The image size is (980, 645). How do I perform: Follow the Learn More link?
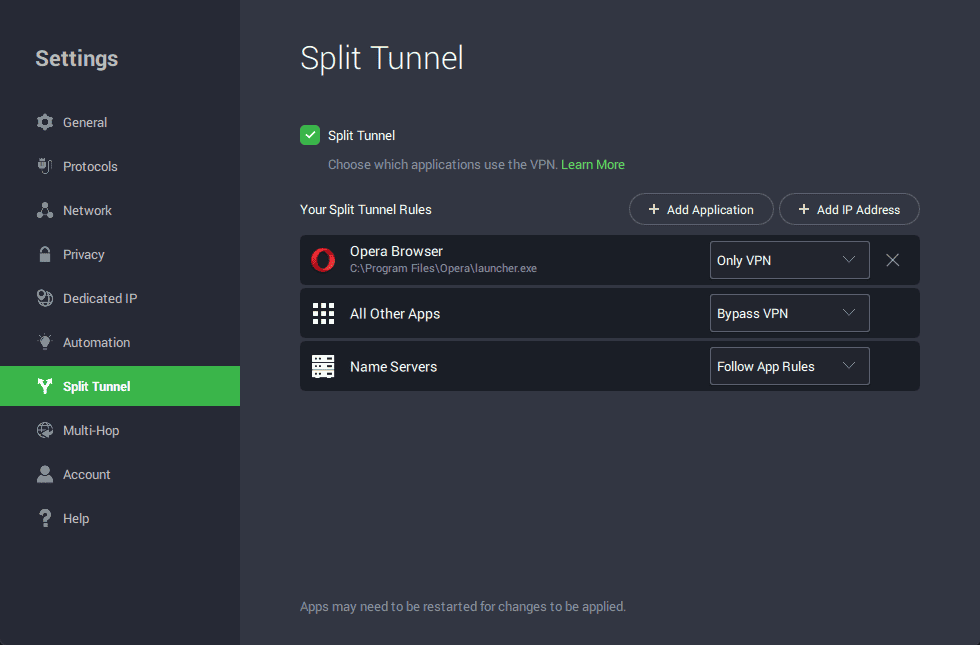[x=592, y=164]
